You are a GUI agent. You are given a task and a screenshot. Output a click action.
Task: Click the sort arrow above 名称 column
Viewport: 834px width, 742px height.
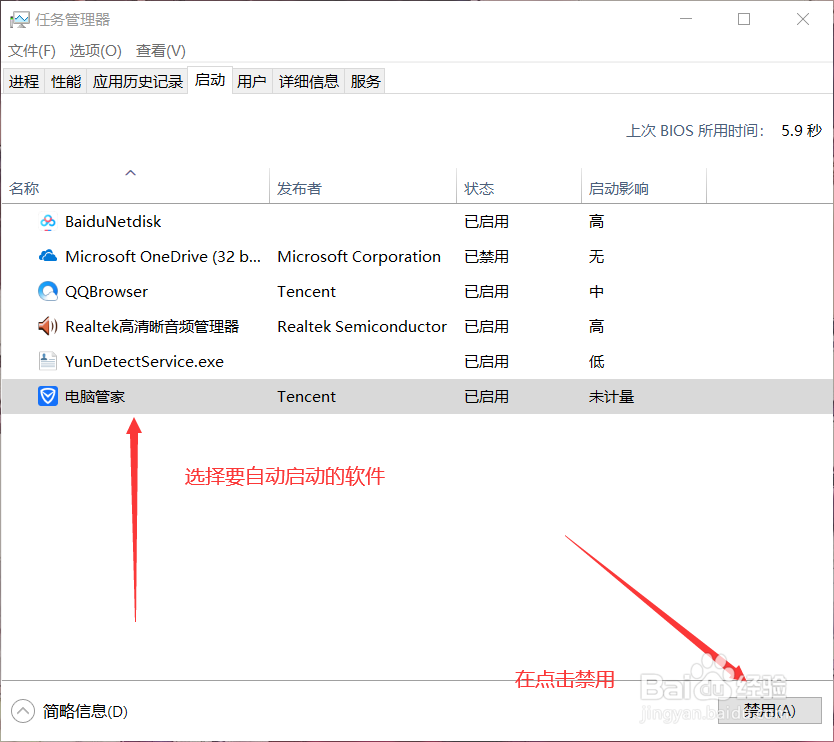coord(130,173)
